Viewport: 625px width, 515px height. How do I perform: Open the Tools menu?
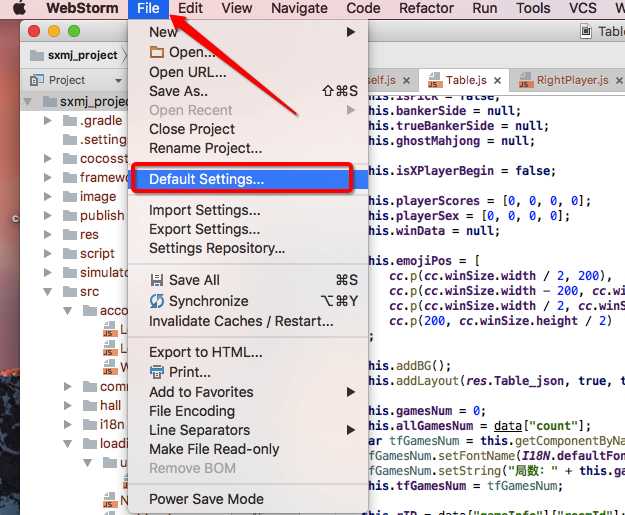point(533,8)
